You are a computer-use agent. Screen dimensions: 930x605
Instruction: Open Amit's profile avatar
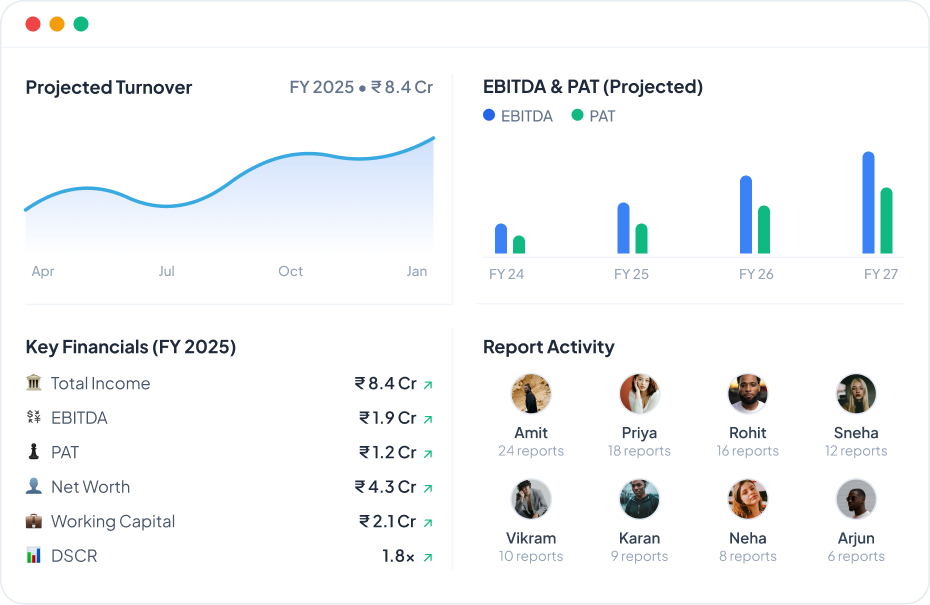pyautogui.click(x=531, y=393)
